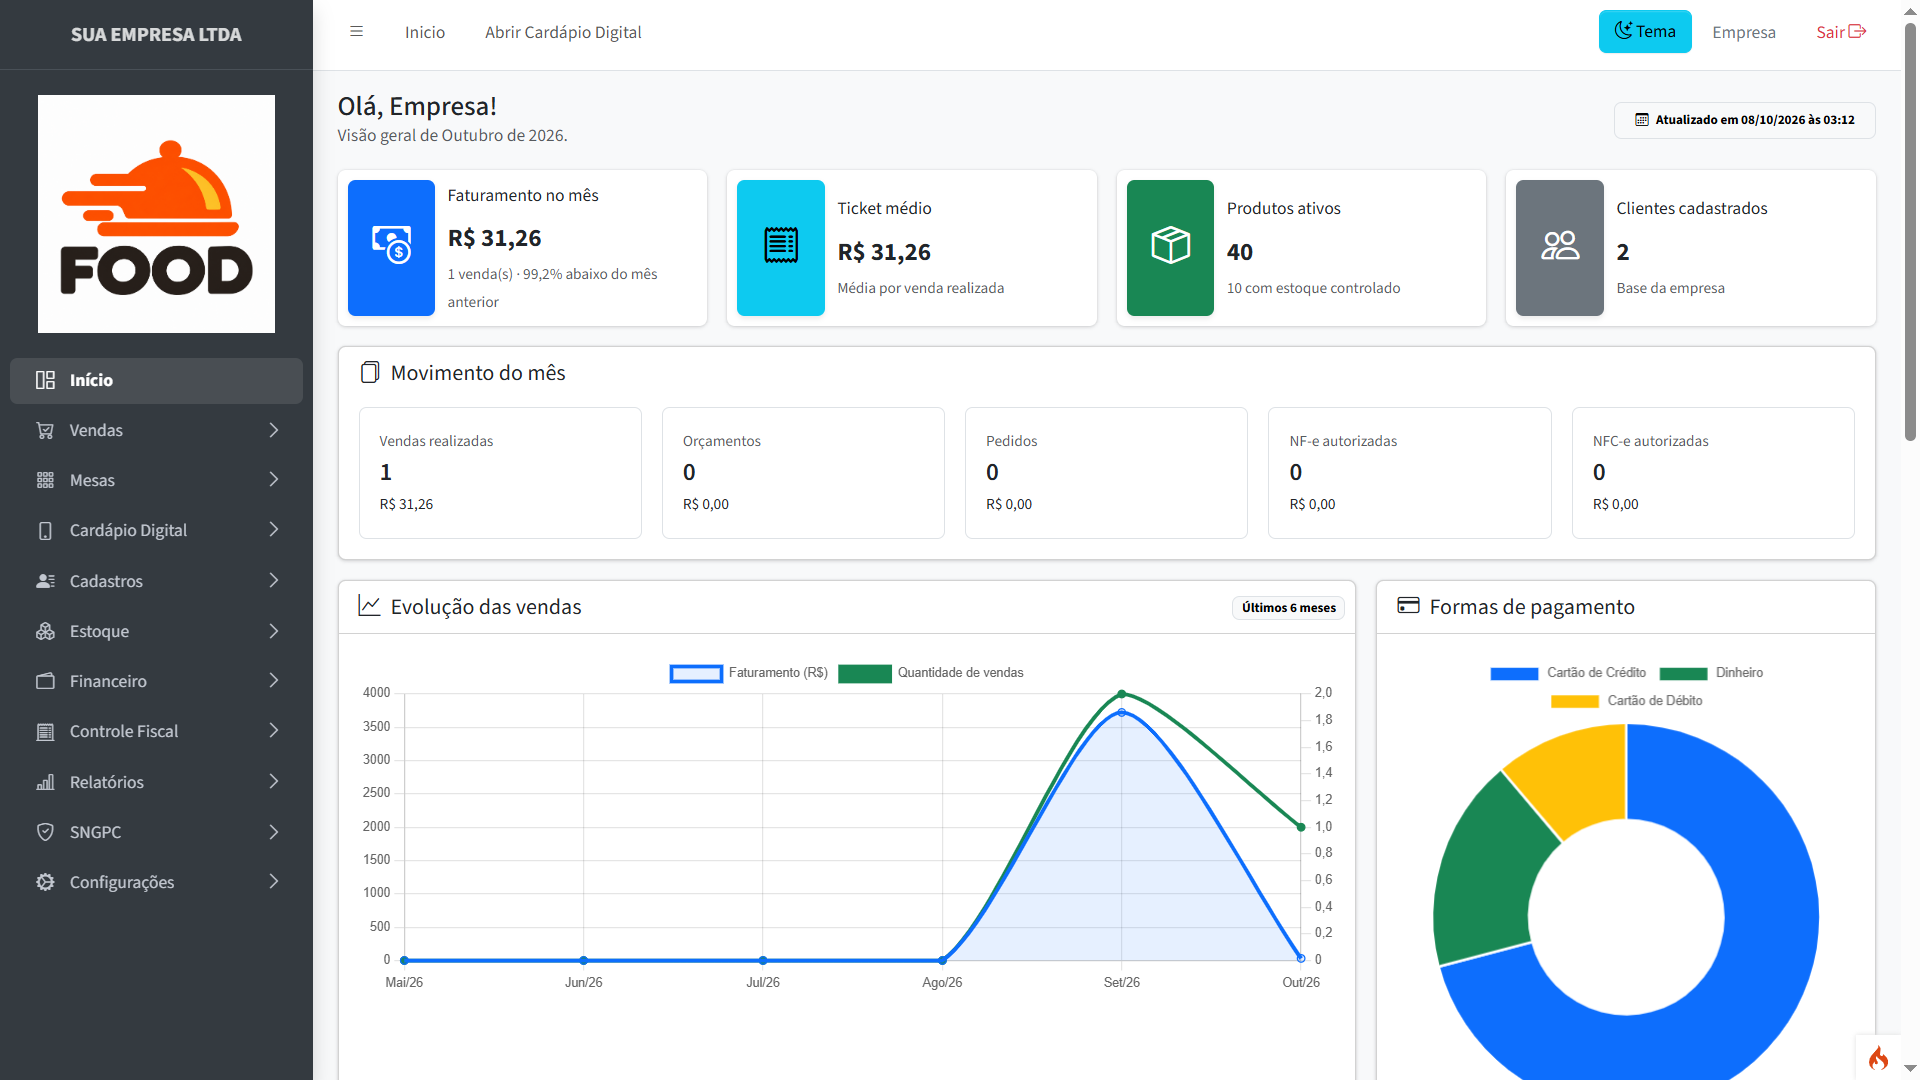Select Início in the sidebar
The width and height of the screenshot is (1920, 1080).
[156, 380]
